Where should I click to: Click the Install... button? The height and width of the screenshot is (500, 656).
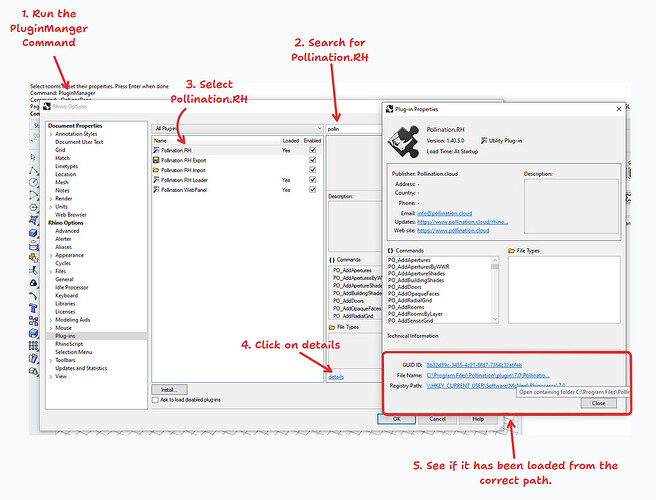169,390
